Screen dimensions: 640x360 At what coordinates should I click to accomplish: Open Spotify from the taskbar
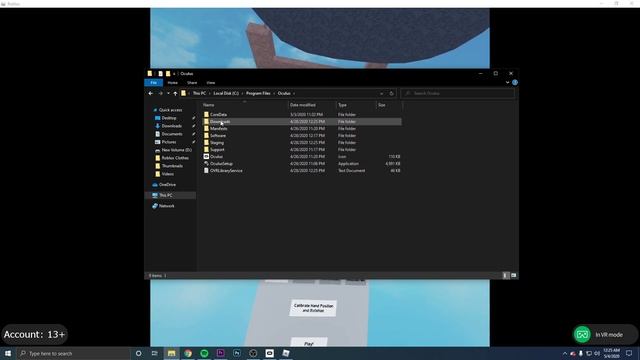[x=204, y=353]
